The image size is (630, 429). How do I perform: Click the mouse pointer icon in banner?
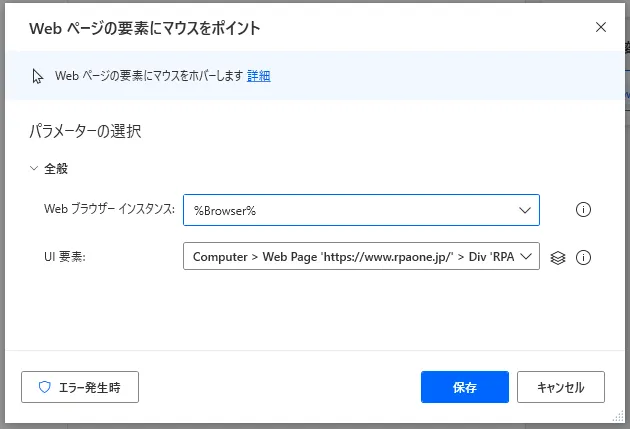pos(38,76)
